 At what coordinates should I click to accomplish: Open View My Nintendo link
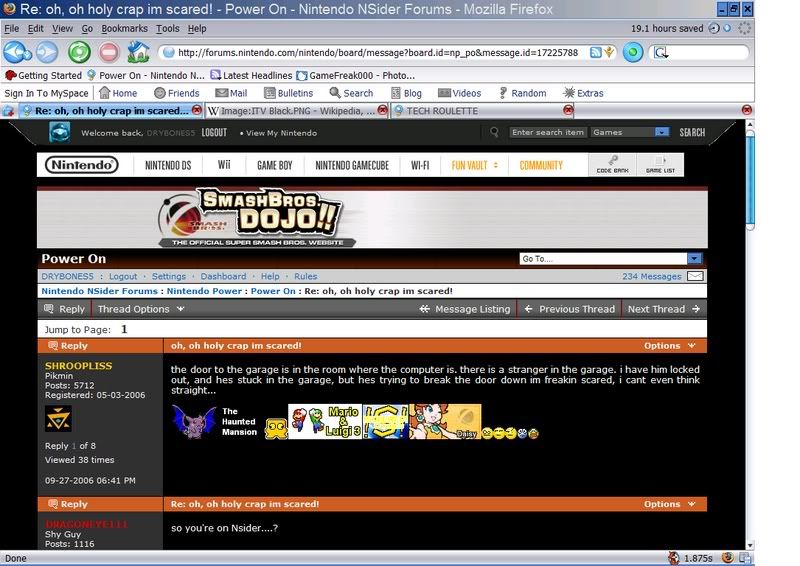pyautogui.click(x=281, y=133)
